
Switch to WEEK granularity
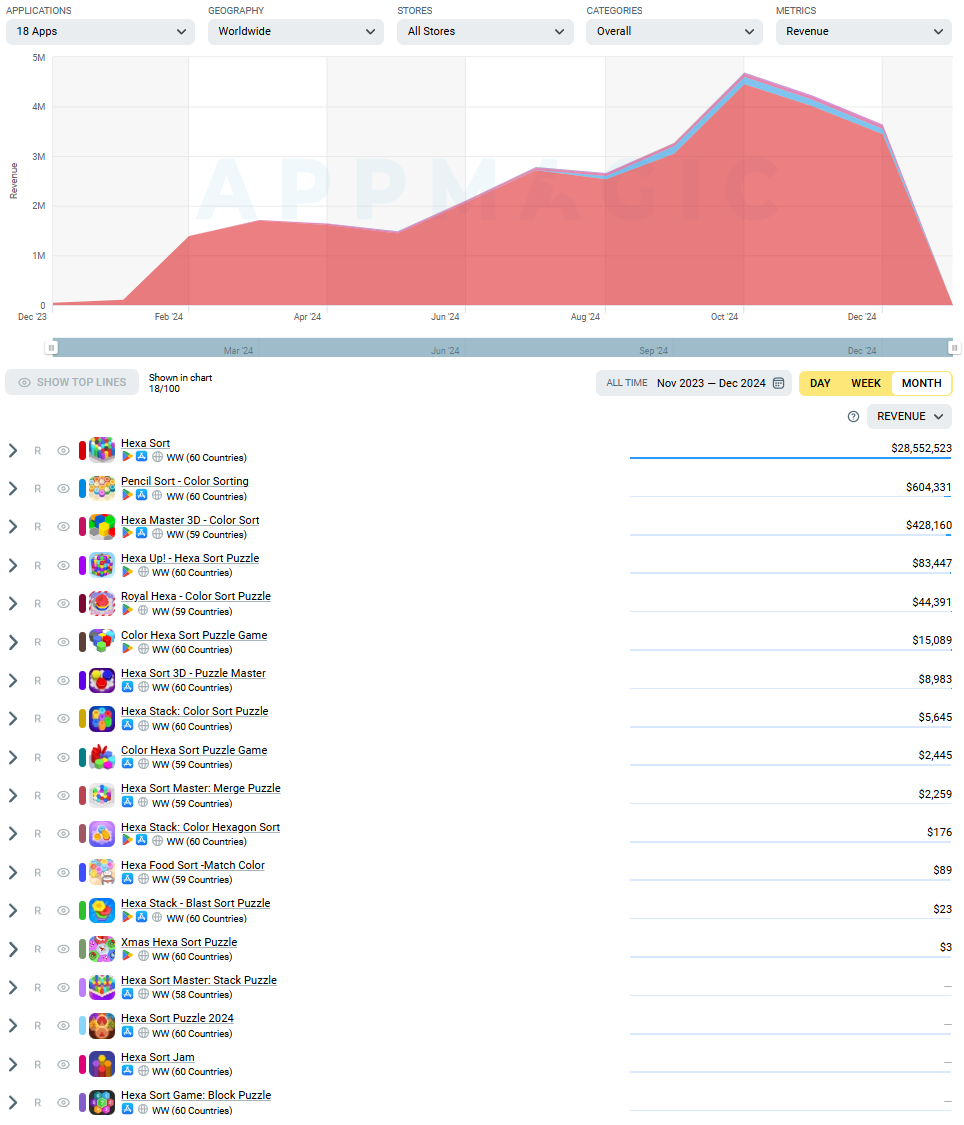866,383
